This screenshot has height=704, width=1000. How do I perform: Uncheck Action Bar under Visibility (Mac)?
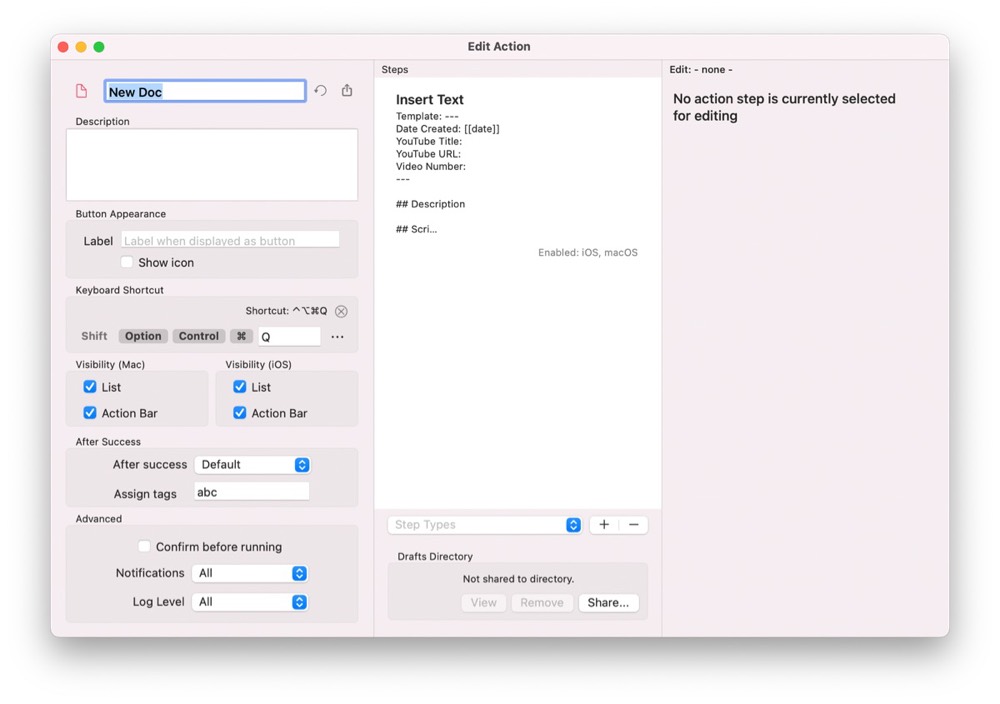tap(90, 413)
